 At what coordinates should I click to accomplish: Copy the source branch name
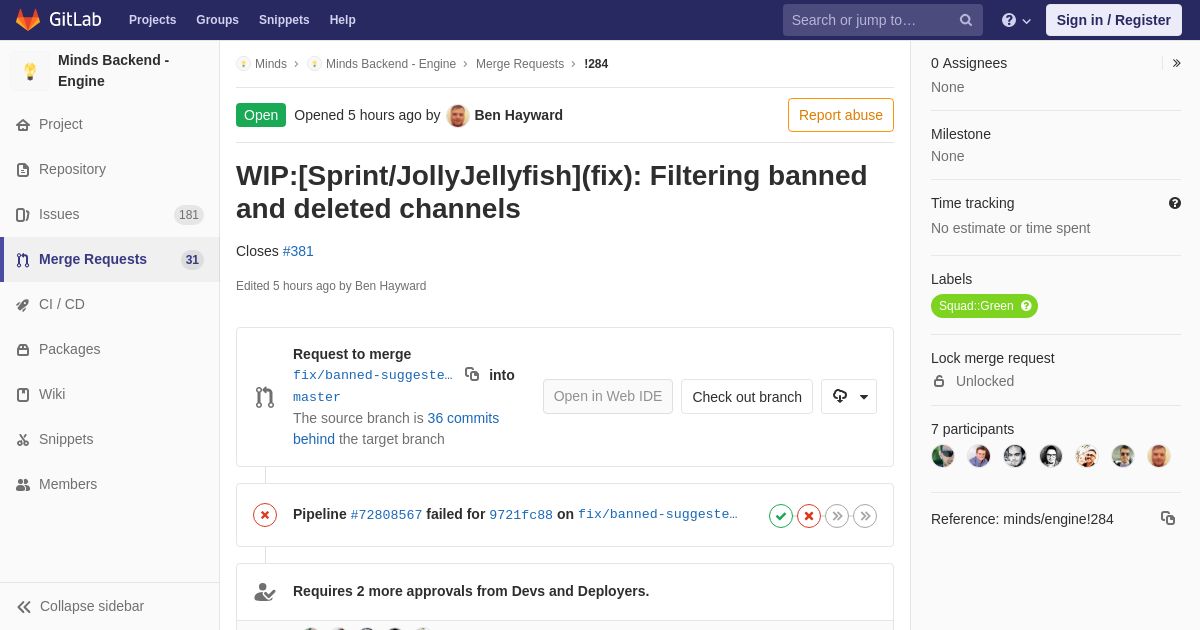[x=472, y=374]
